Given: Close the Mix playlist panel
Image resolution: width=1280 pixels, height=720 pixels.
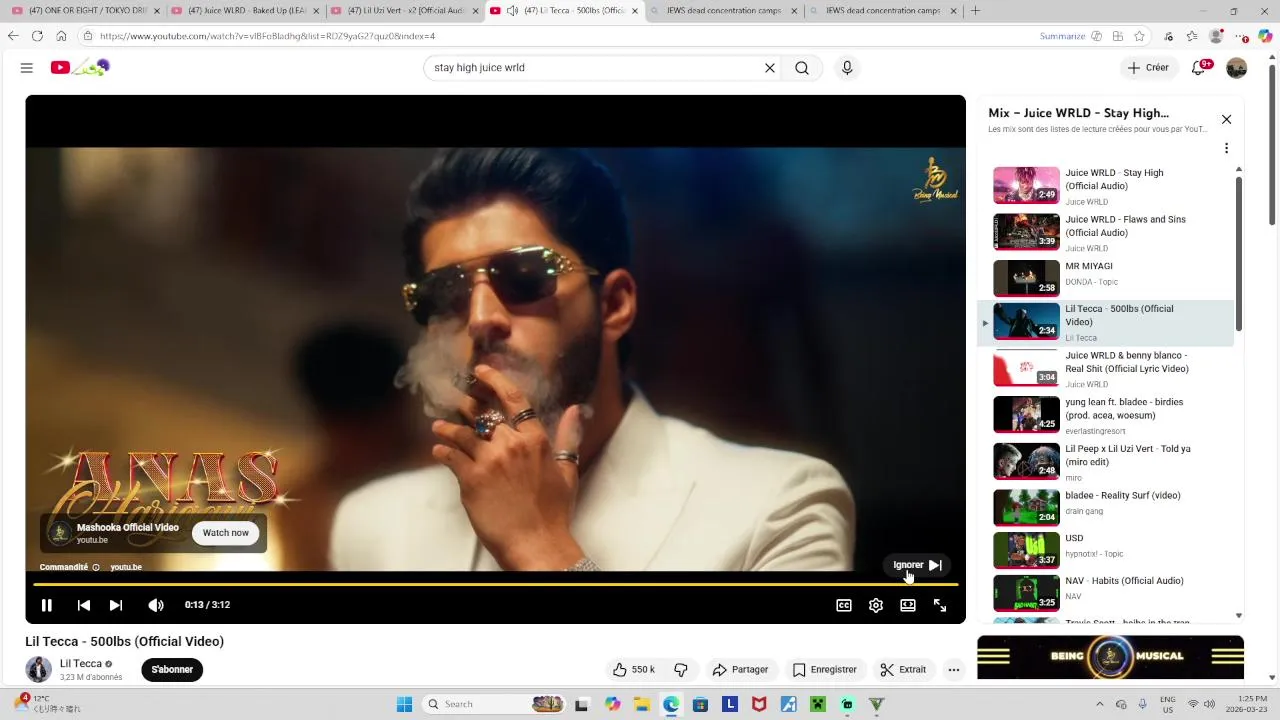Looking at the screenshot, I should [x=1226, y=120].
